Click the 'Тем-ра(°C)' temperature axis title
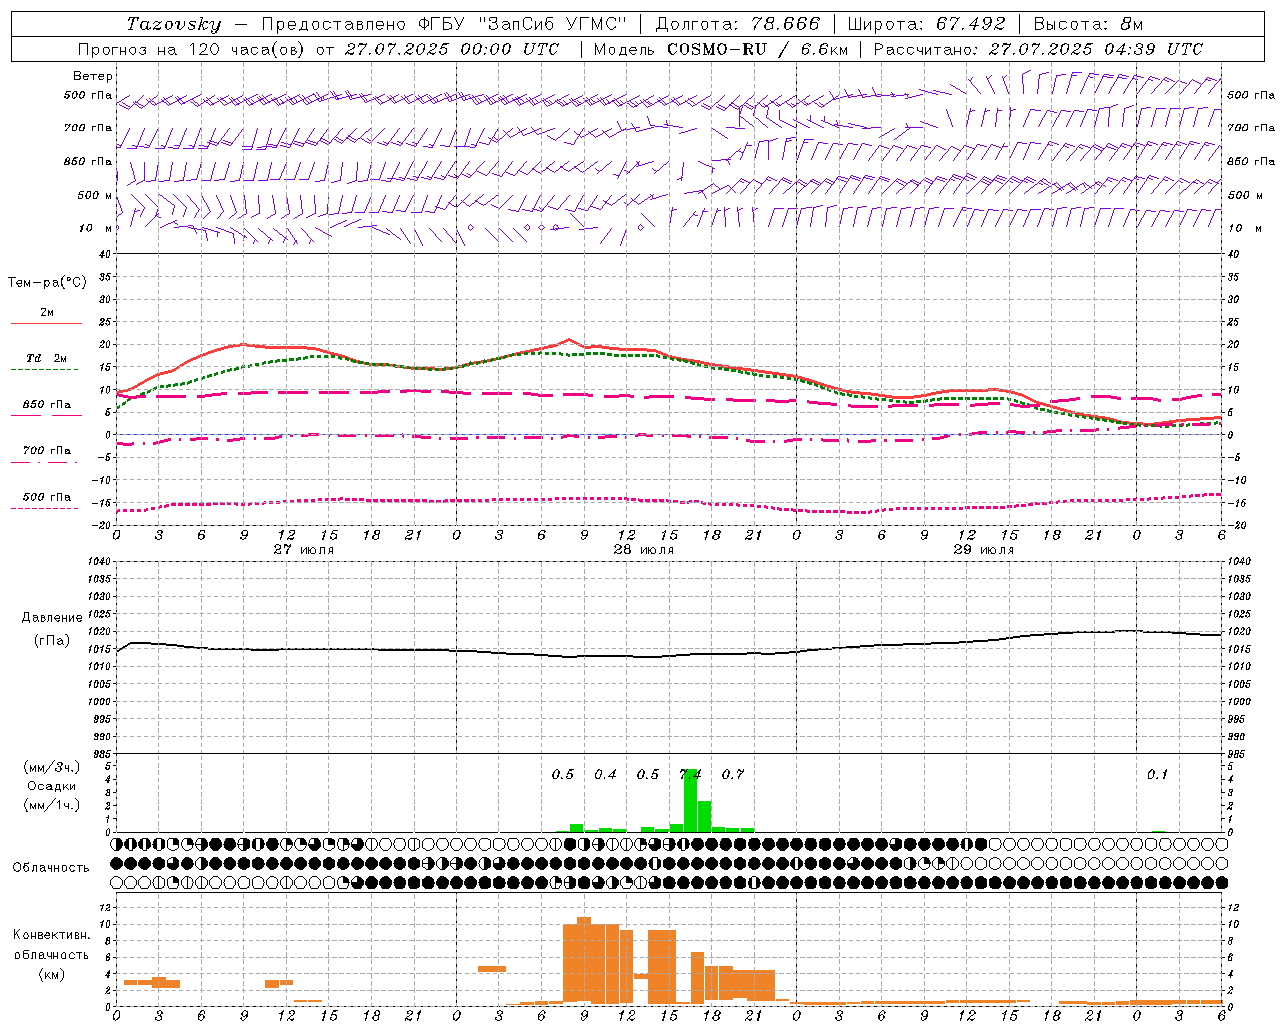 (47, 283)
